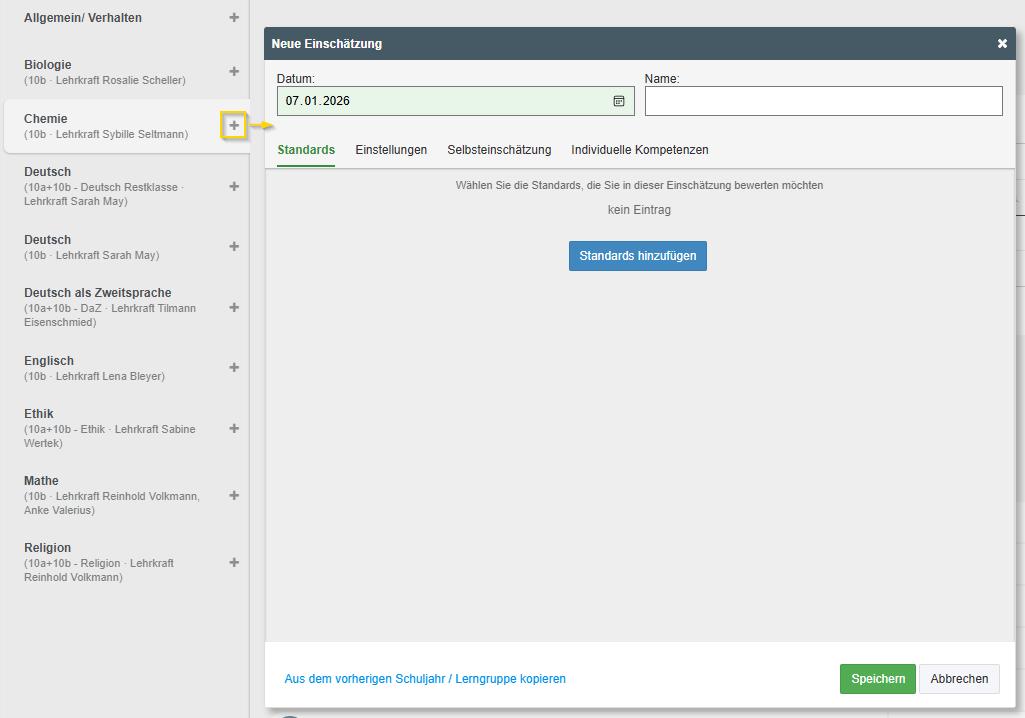Add new assessment for Biologie
1025x718 pixels.
[x=234, y=72]
